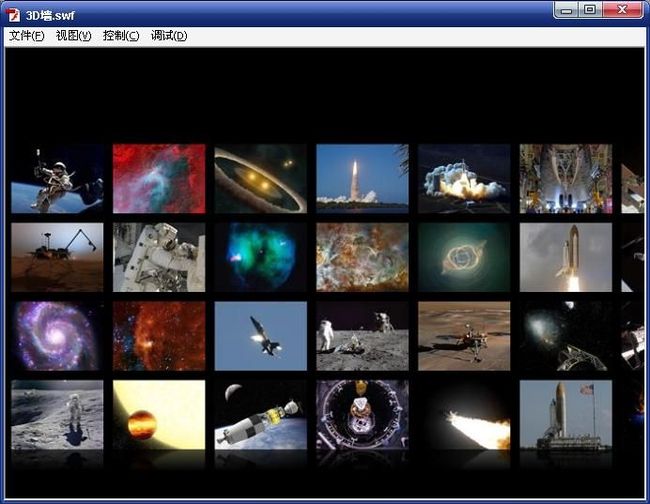Open the white spacesuit astronaut close-up thumbnail

(159, 257)
